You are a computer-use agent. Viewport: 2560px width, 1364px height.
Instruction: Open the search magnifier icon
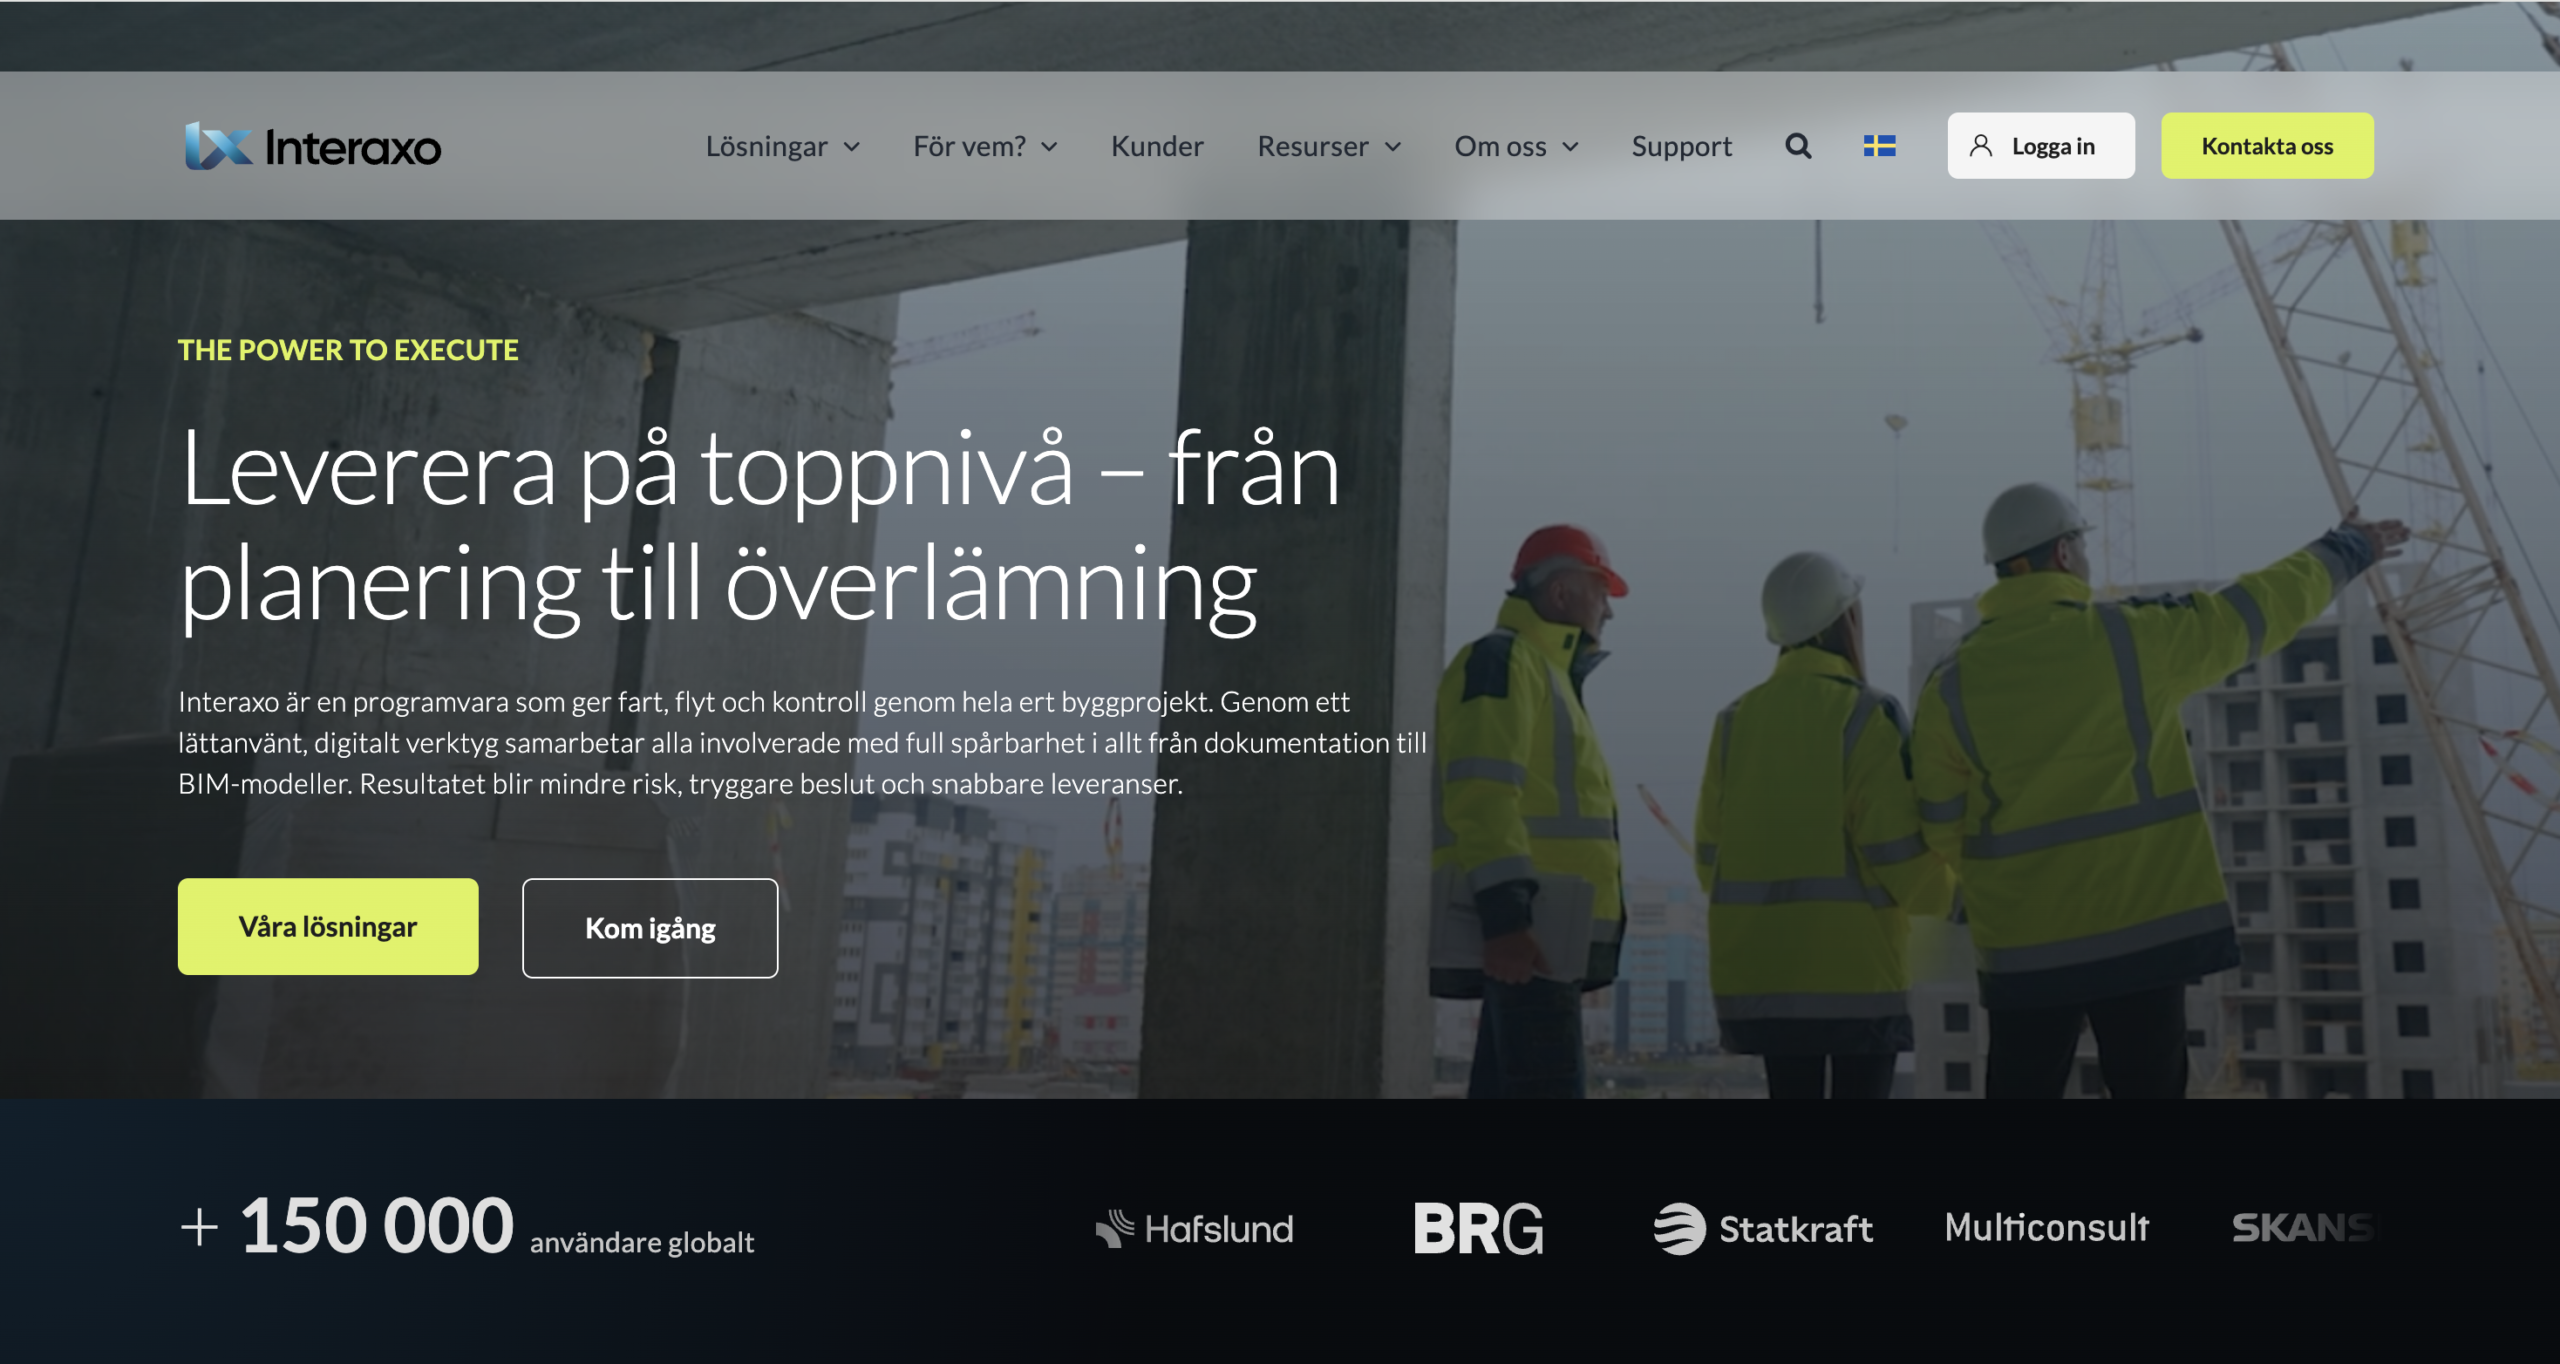(1798, 146)
